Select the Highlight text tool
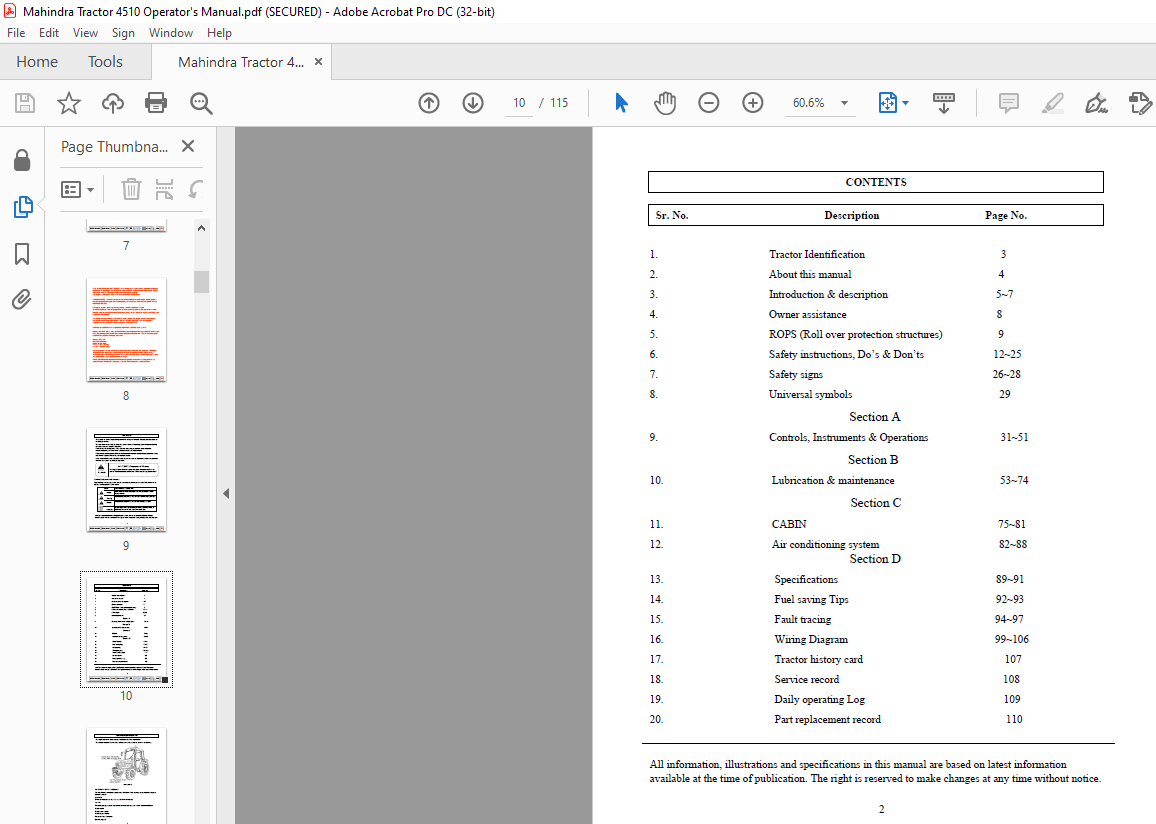This screenshot has width=1156, height=824. [1053, 103]
